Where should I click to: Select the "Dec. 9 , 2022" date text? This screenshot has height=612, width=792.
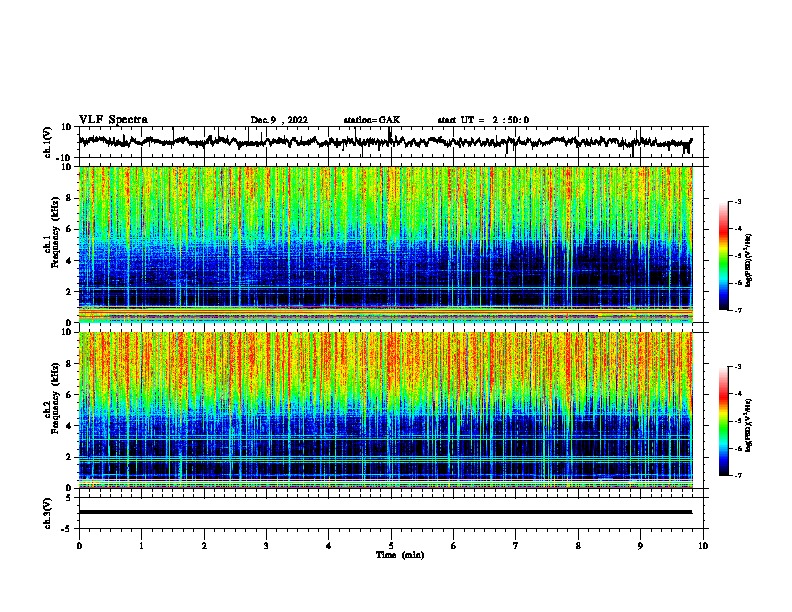(279, 120)
